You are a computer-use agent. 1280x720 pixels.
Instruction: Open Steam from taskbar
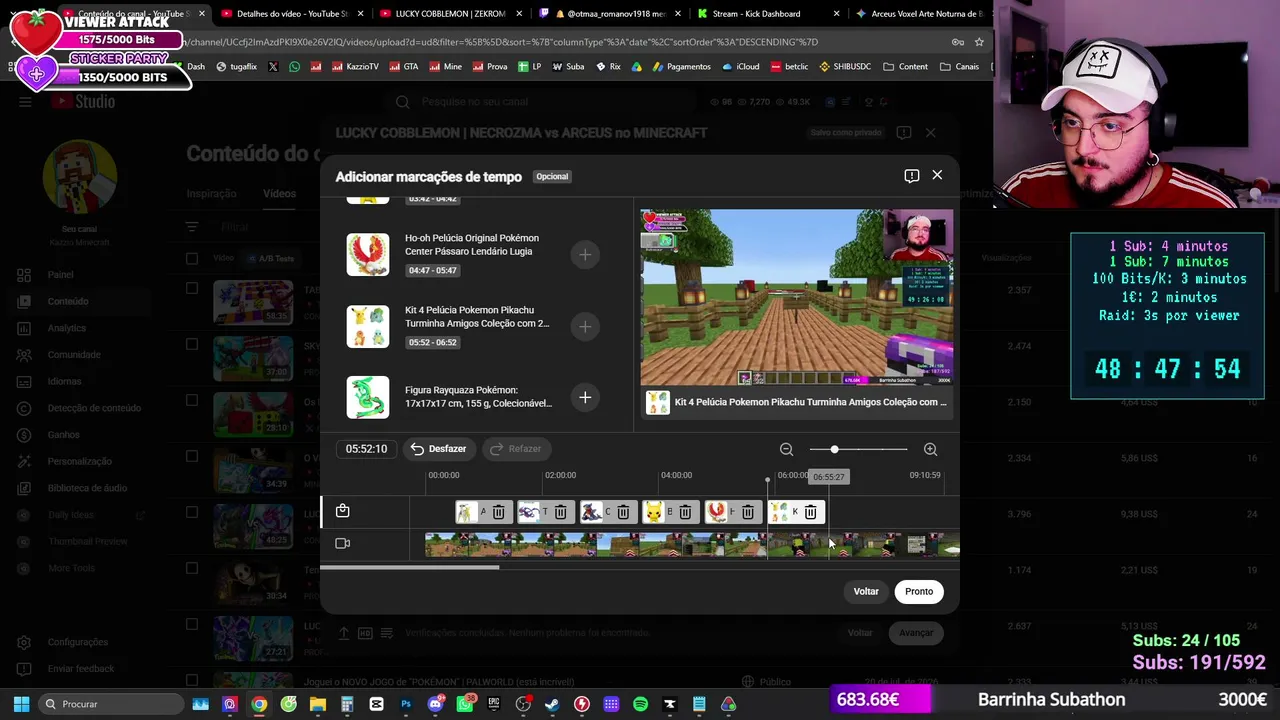(552, 704)
